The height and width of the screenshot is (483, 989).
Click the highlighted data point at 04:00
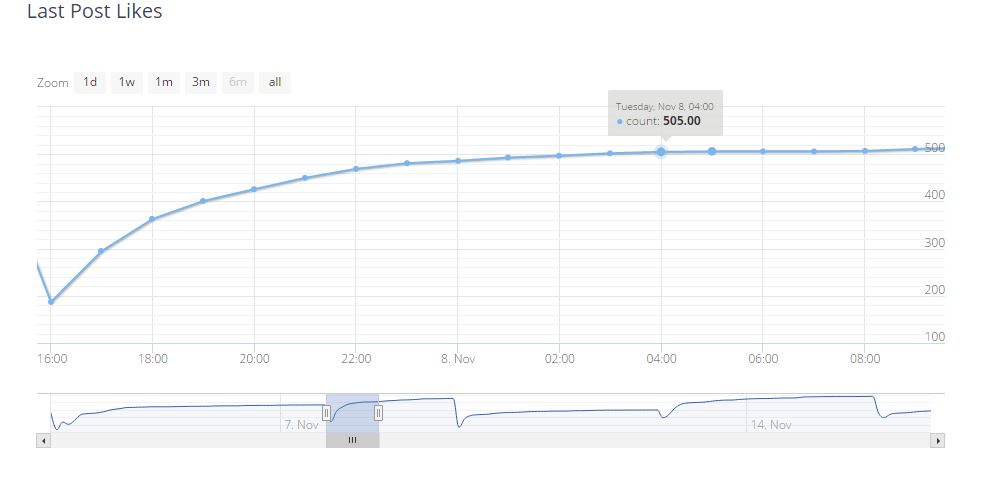661,152
